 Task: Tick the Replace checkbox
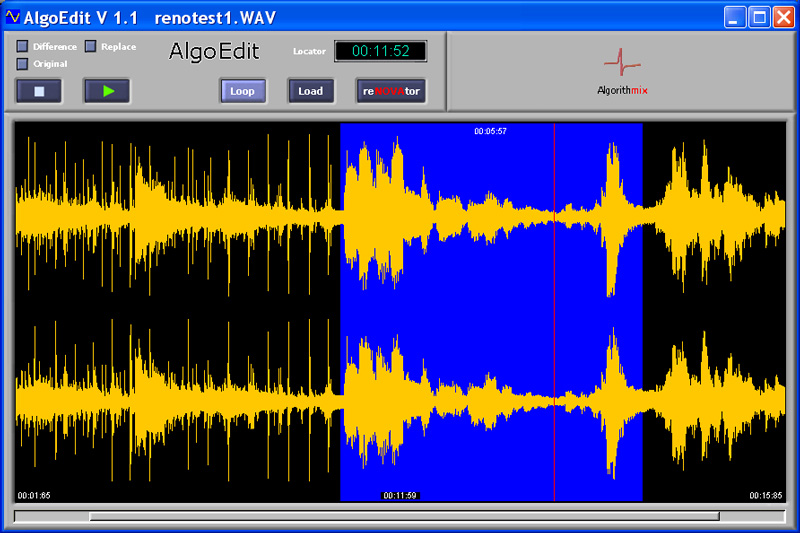(91, 46)
